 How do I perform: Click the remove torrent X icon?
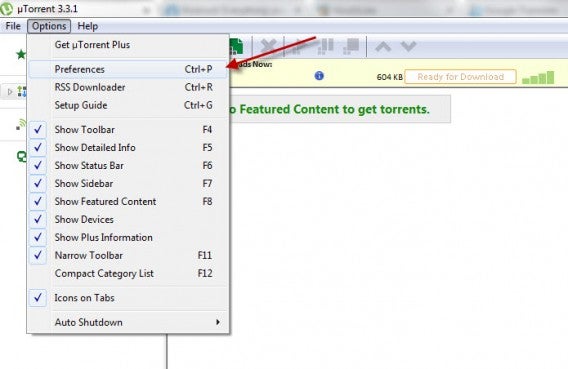pyautogui.click(x=269, y=46)
